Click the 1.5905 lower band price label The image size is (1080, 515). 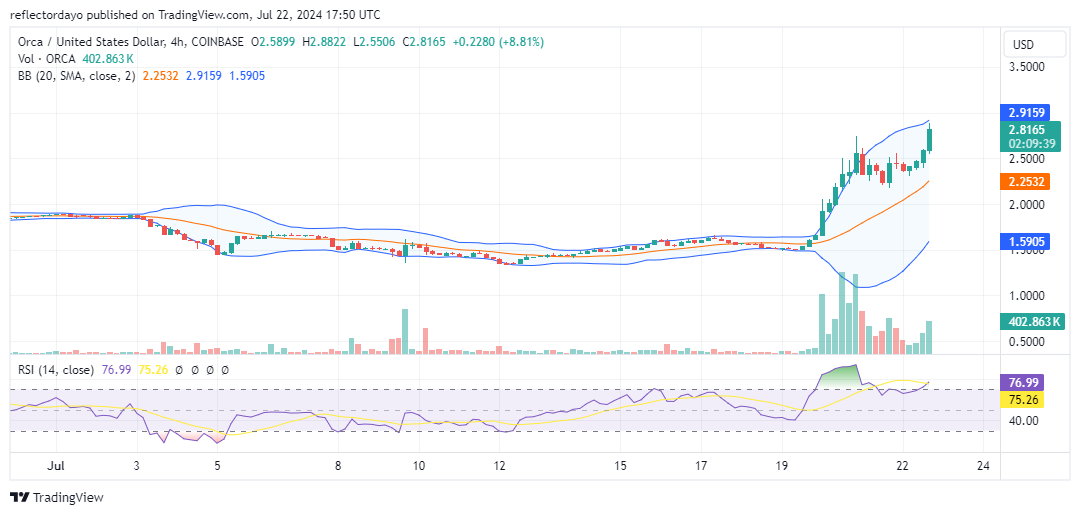[1027, 242]
